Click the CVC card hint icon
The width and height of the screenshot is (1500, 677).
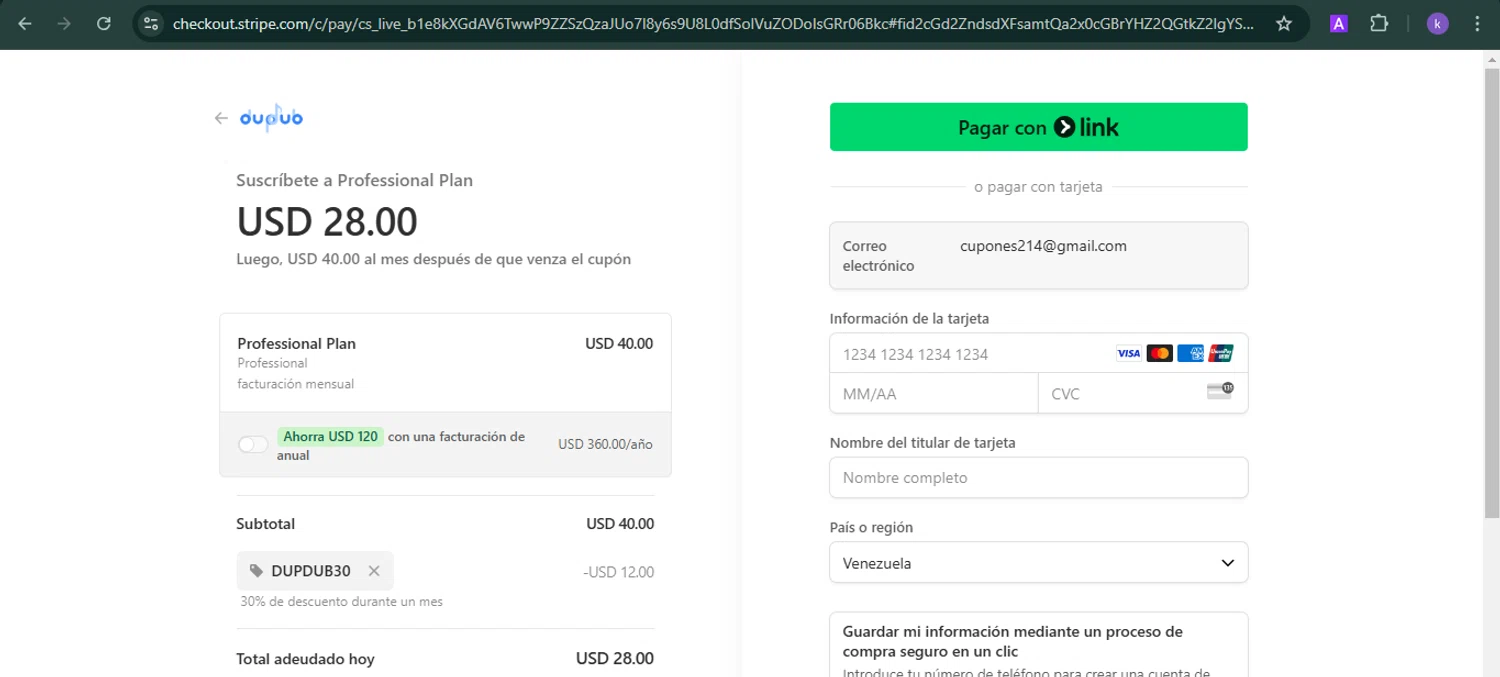1221,391
